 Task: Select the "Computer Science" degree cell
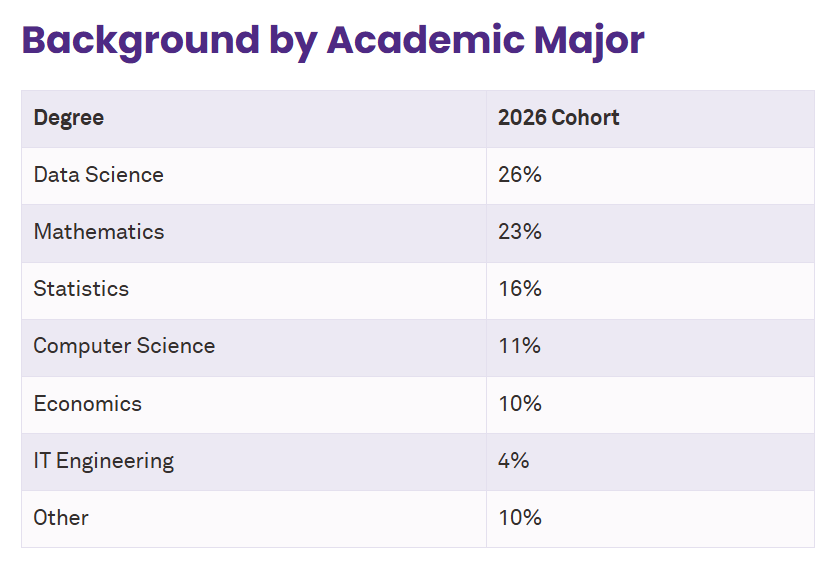tap(124, 346)
